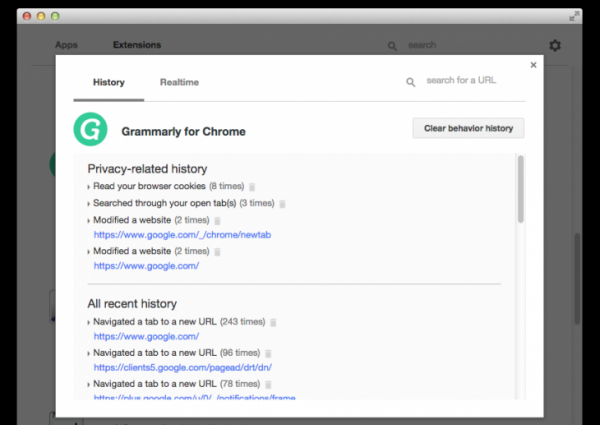Click the green zoom window button
This screenshot has height=425, width=600.
click(x=55, y=16)
